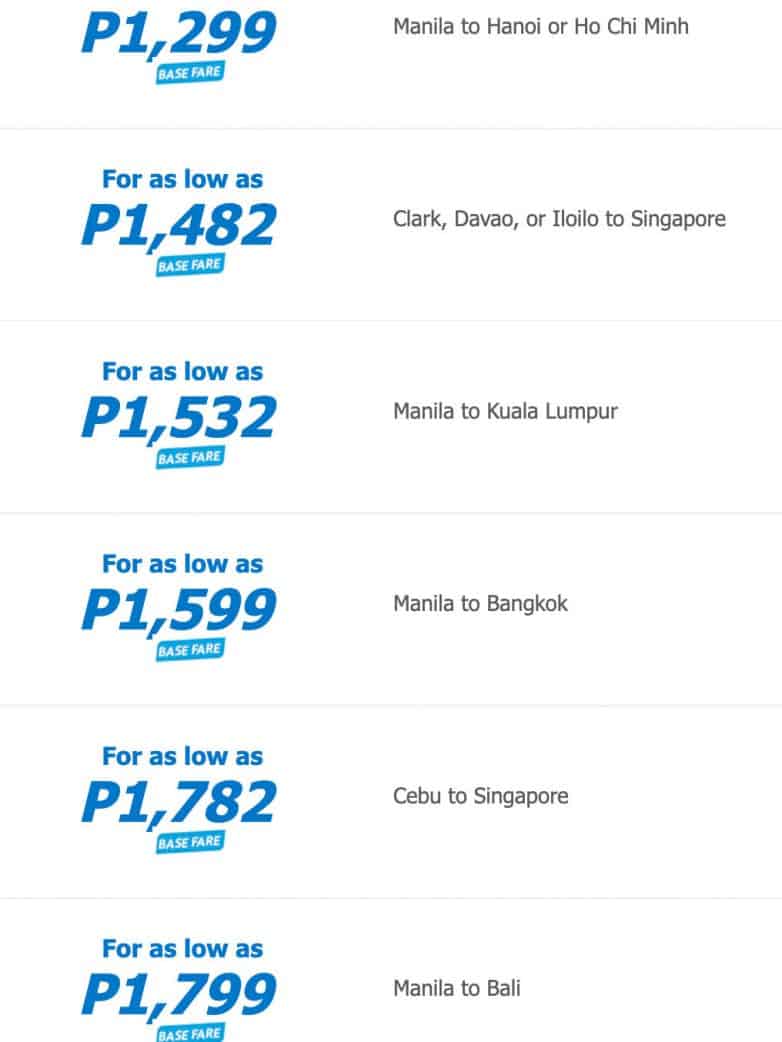The image size is (782, 1042).
Task: Open the Cebu to Singapore route
Action: pyautogui.click(x=480, y=796)
